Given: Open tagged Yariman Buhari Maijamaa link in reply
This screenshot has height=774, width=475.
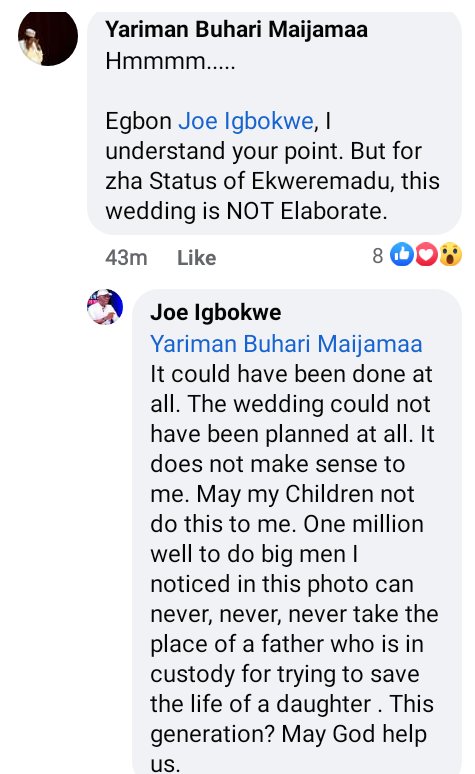Looking at the screenshot, I should pyautogui.click(x=286, y=344).
